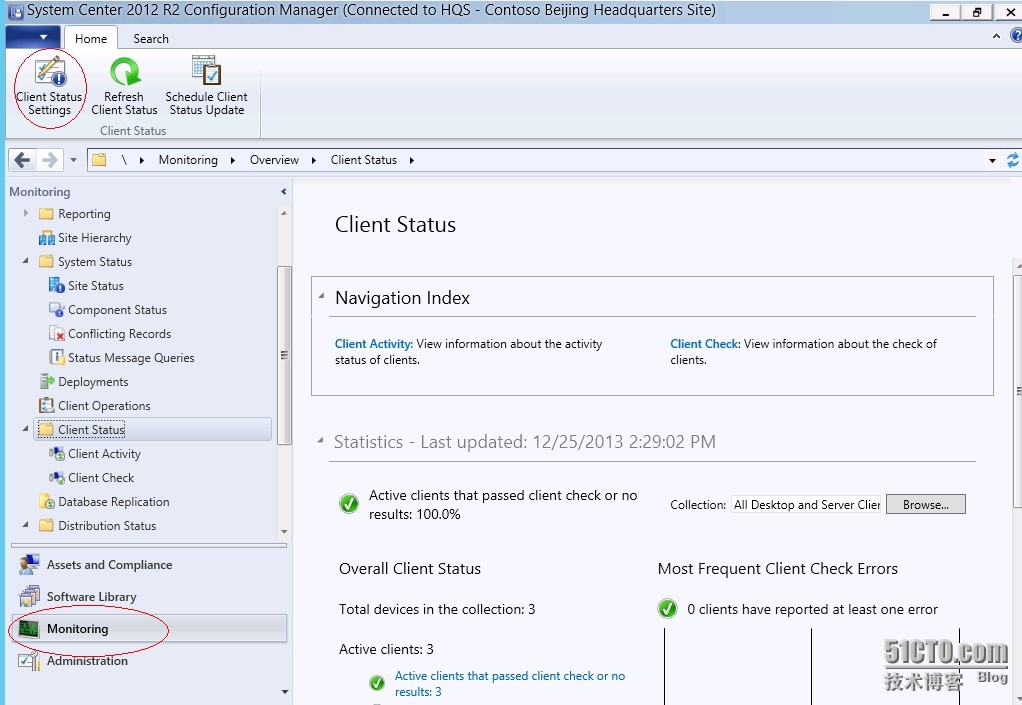
Task: Go forward with the navigation arrow
Action: pos(50,160)
